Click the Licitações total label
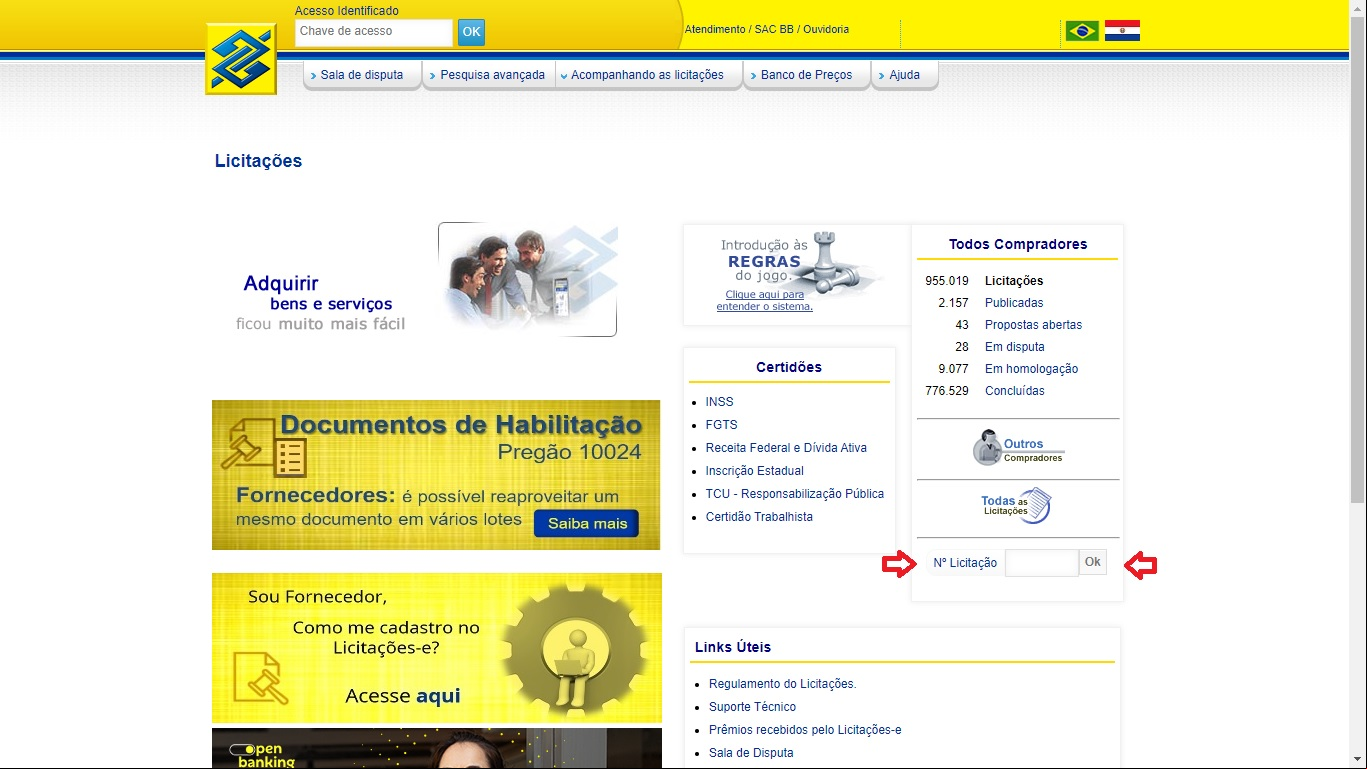1367x769 pixels. coord(1014,281)
